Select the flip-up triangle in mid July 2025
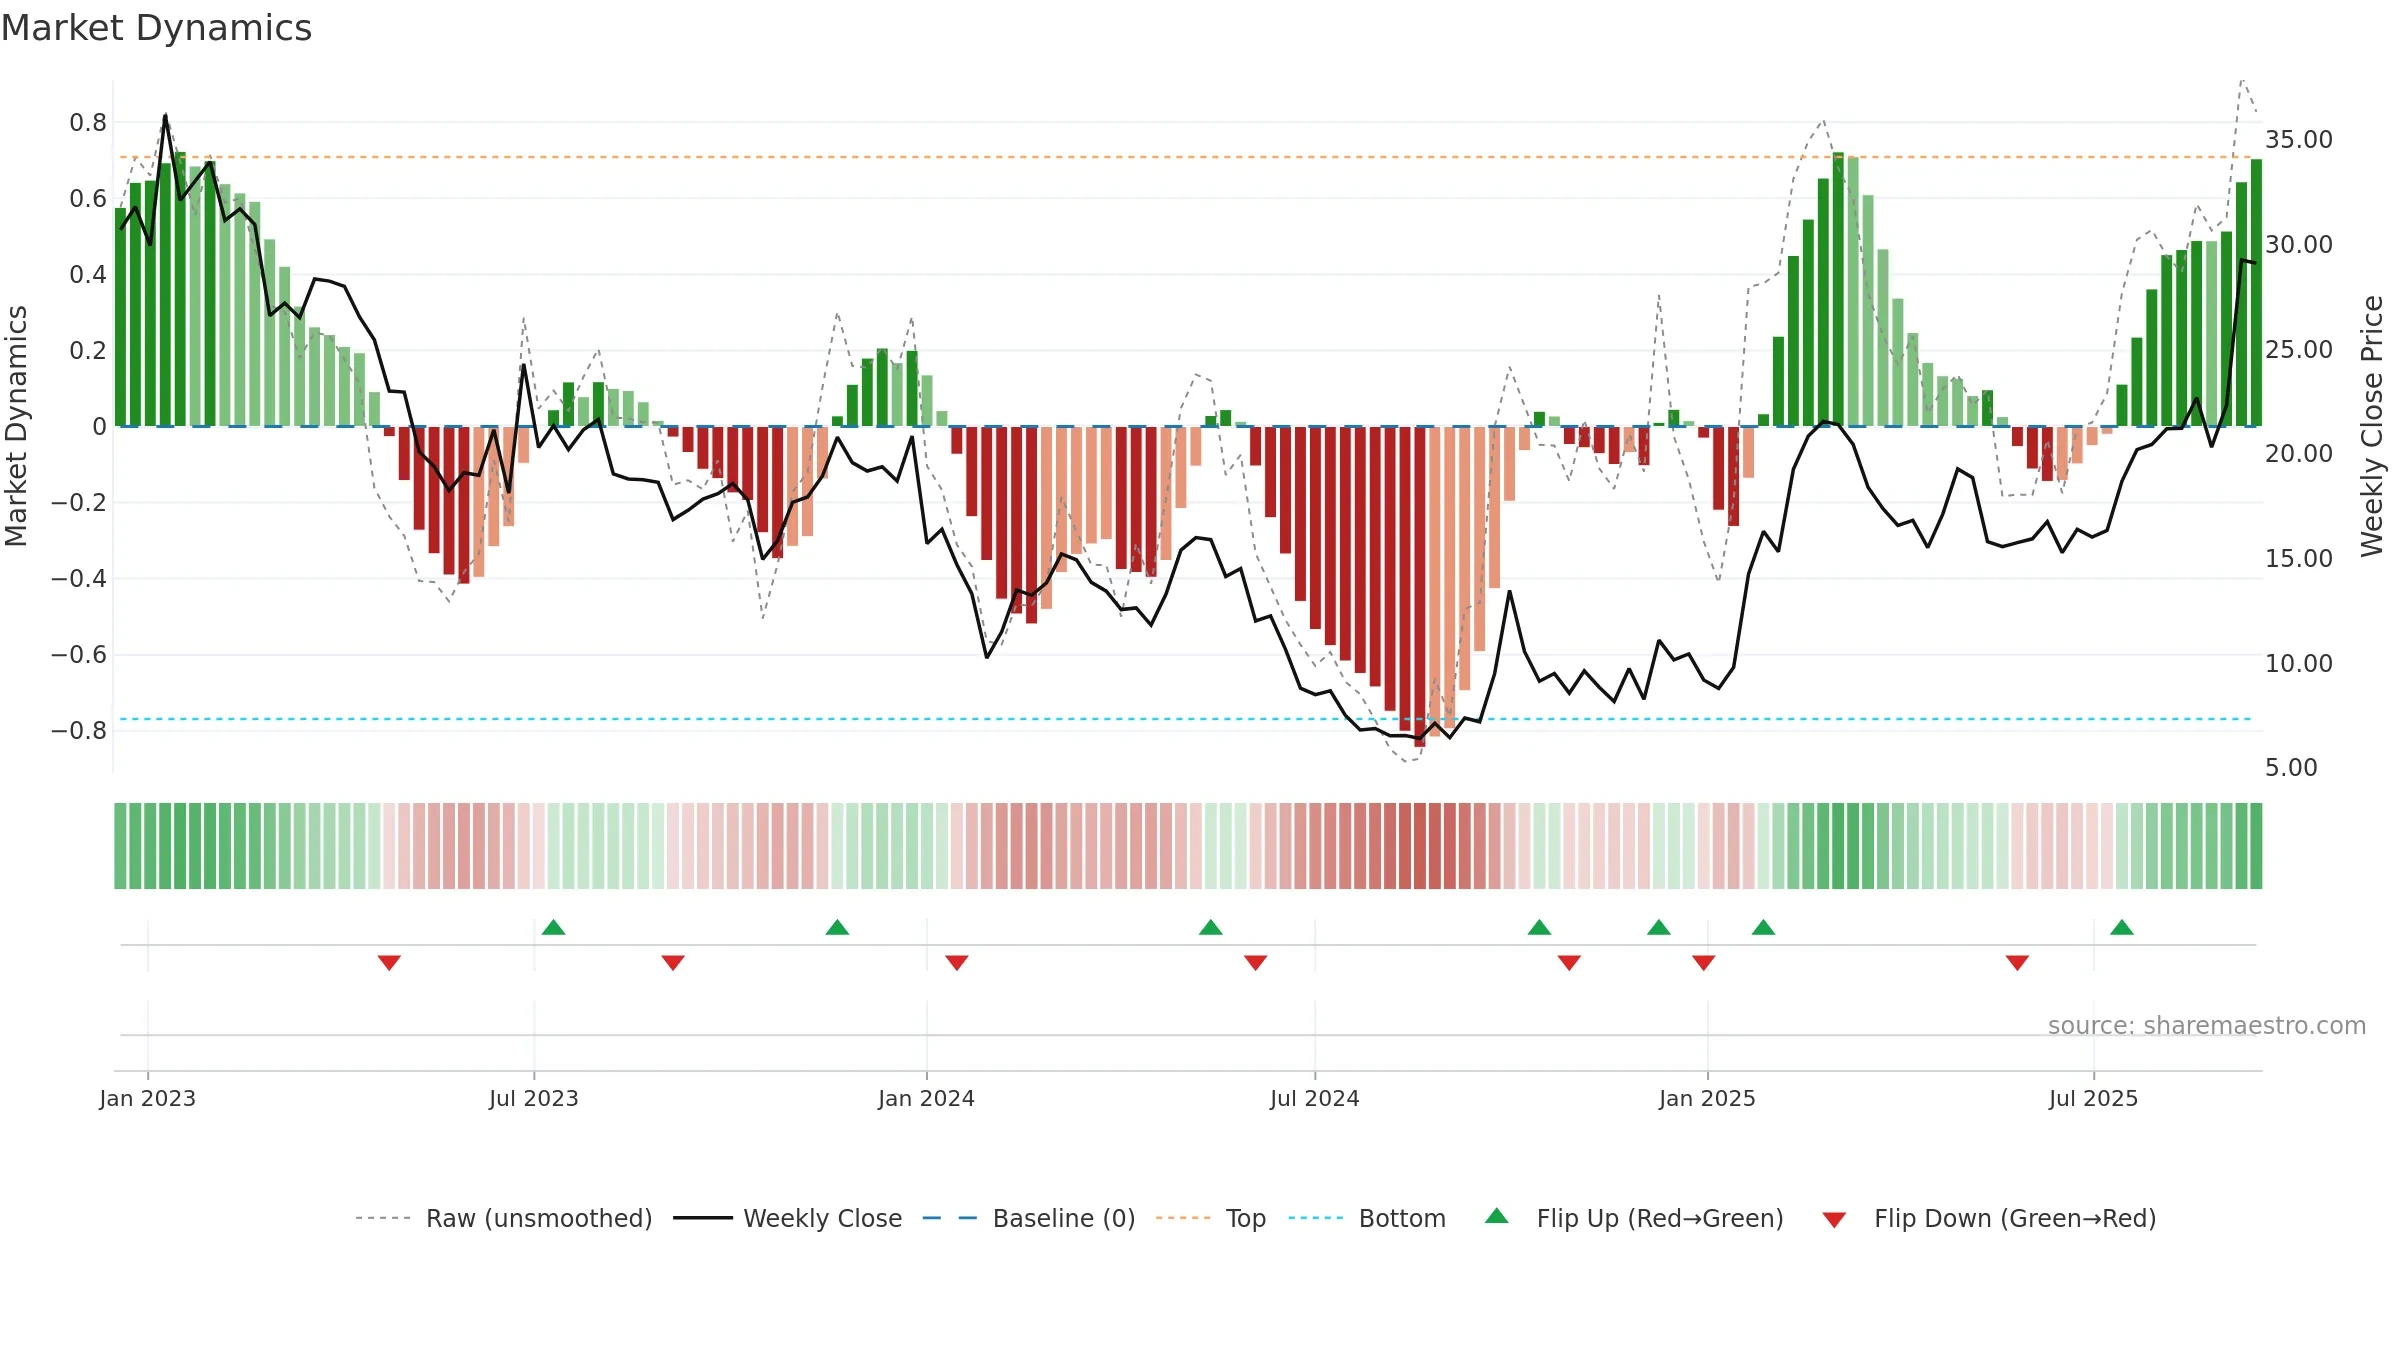Image resolution: width=2400 pixels, height=1350 pixels. point(2121,927)
